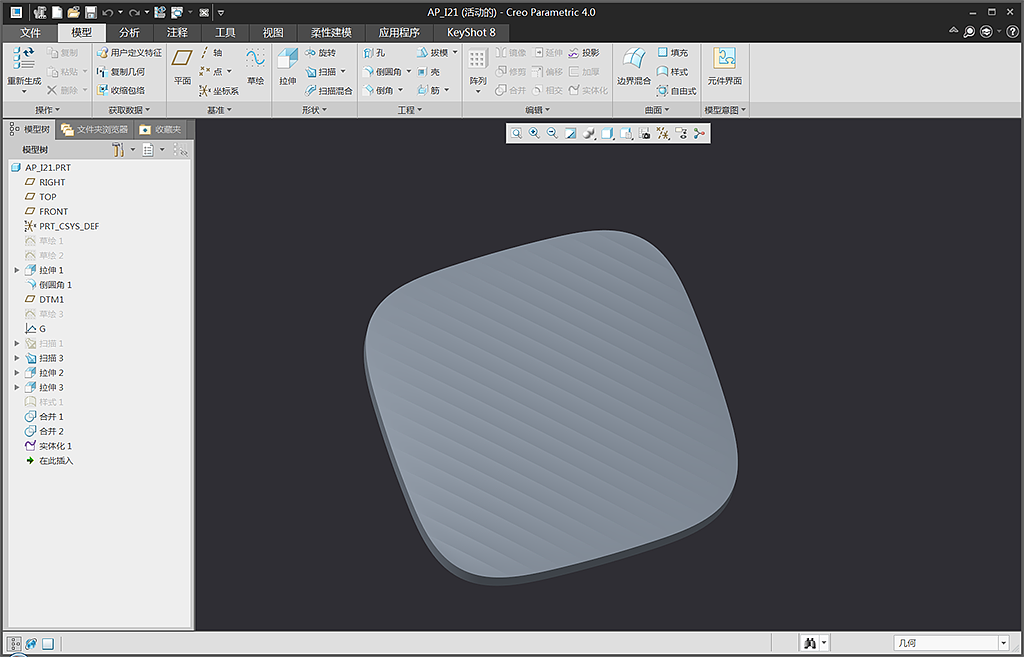
Task: Click 收缩包络 (Shrinkwrap)
Action: [121, 91]
